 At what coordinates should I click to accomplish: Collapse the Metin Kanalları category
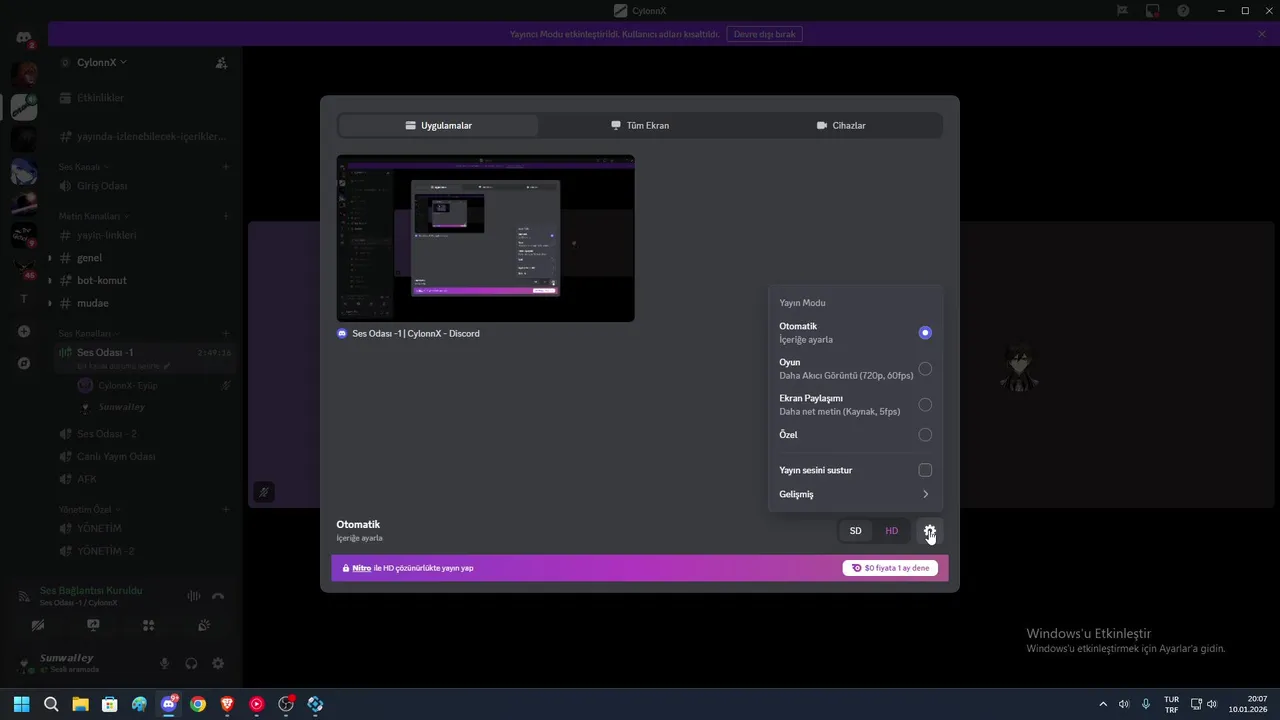click(93, 216)
